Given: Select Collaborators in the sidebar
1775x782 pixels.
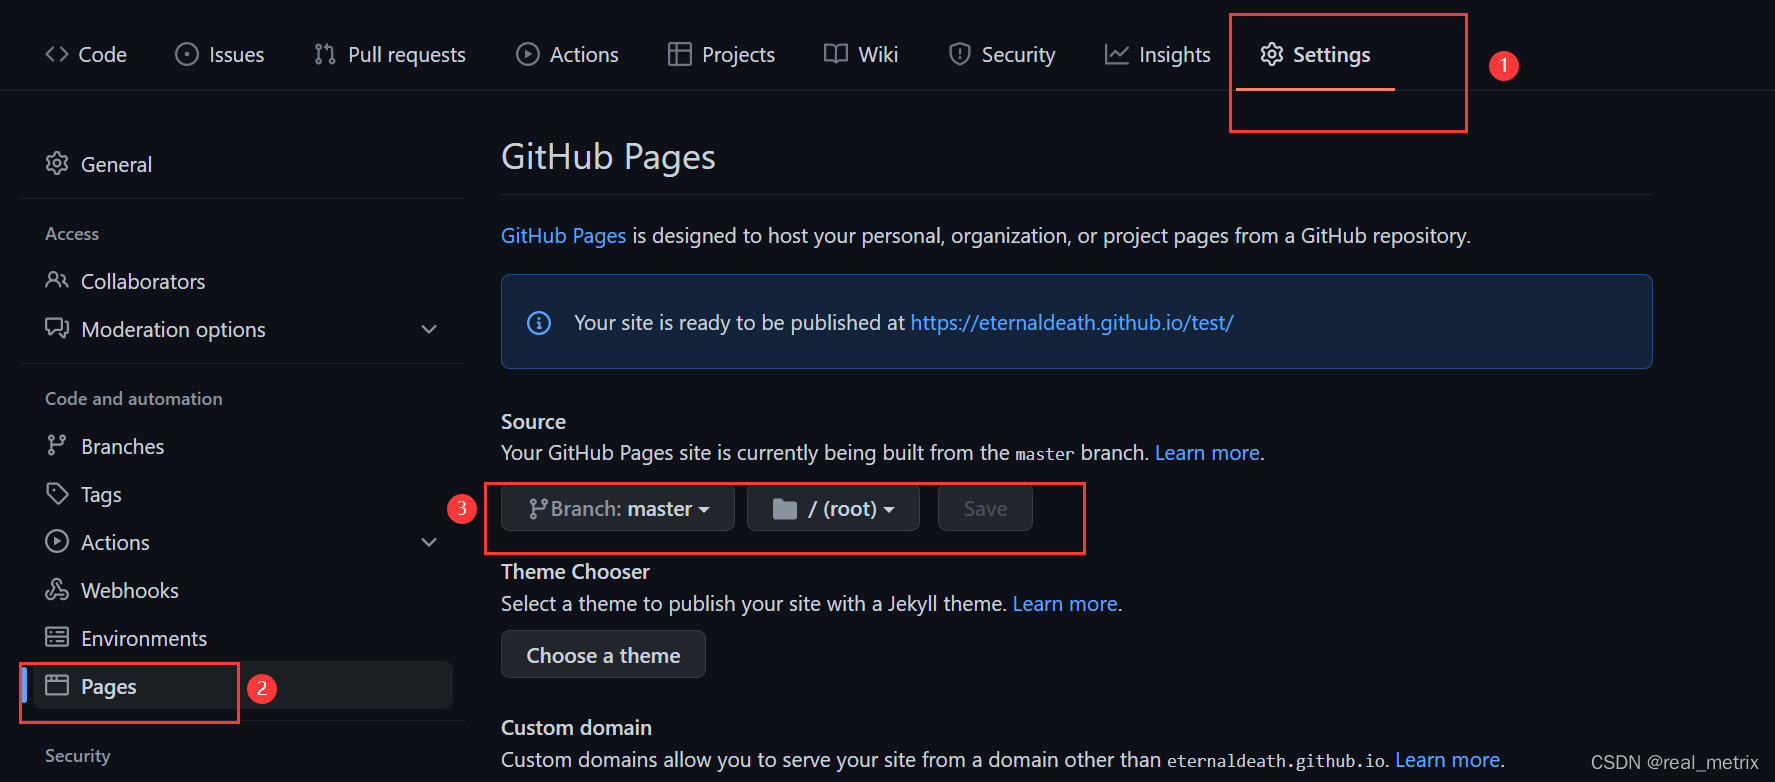Looking at the screenshot, I should pyautogui.click(x=243, y=281).
